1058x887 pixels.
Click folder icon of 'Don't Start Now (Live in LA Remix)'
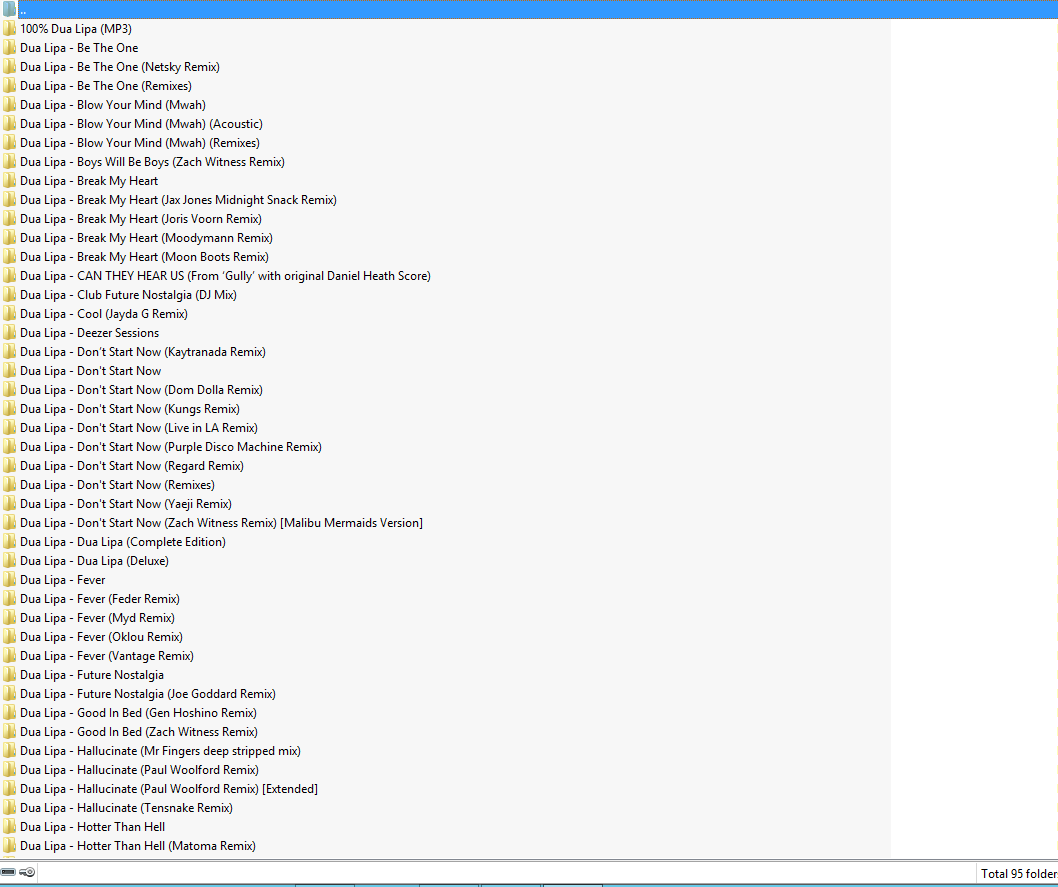[x=9, y=428]
